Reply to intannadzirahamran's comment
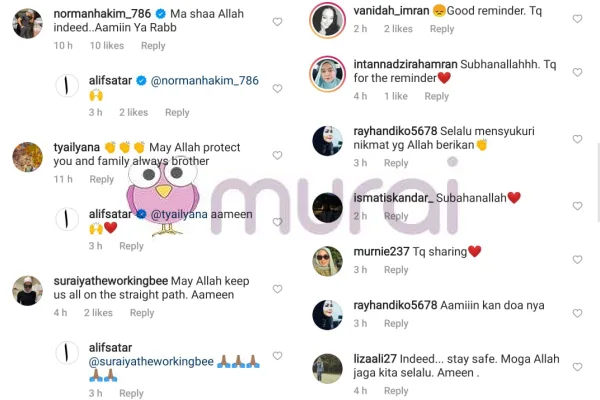This screenshot has height=400, width=600. [x=437, y=96]
